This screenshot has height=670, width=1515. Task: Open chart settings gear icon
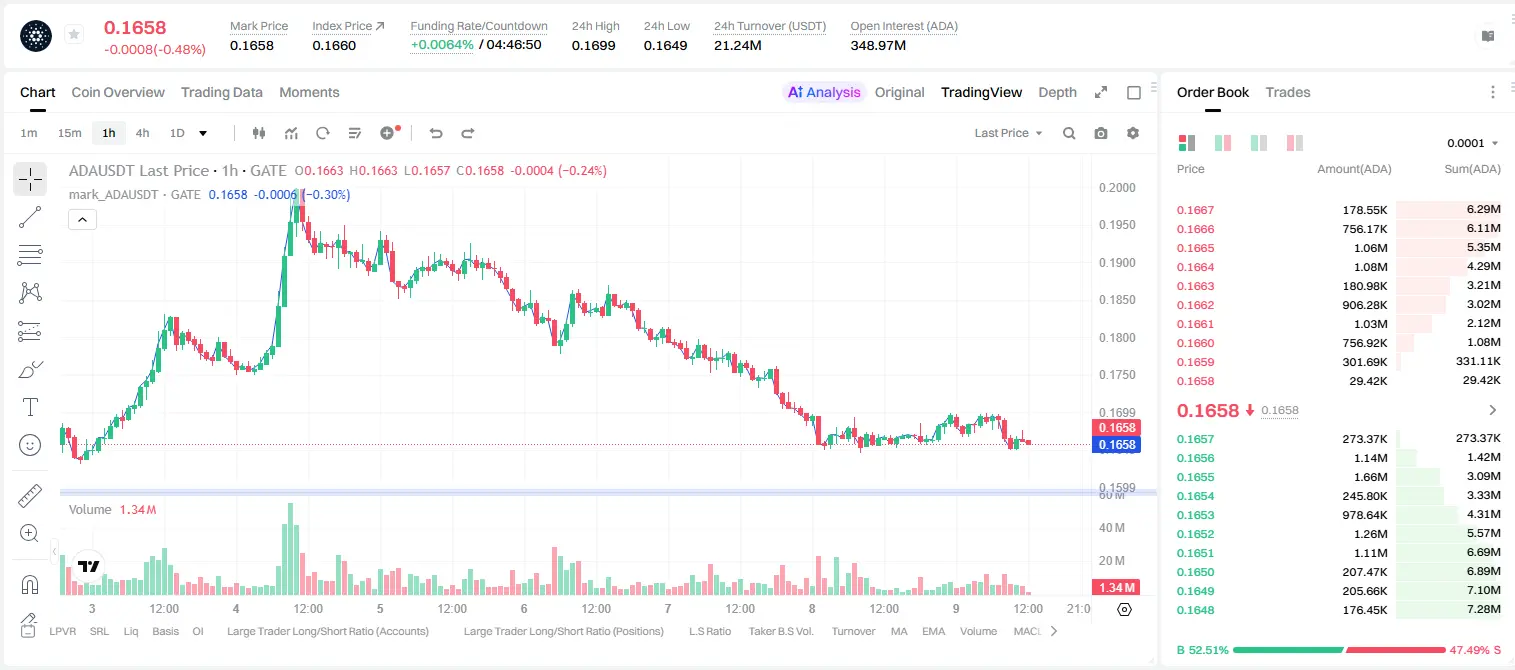(1133, 133)
